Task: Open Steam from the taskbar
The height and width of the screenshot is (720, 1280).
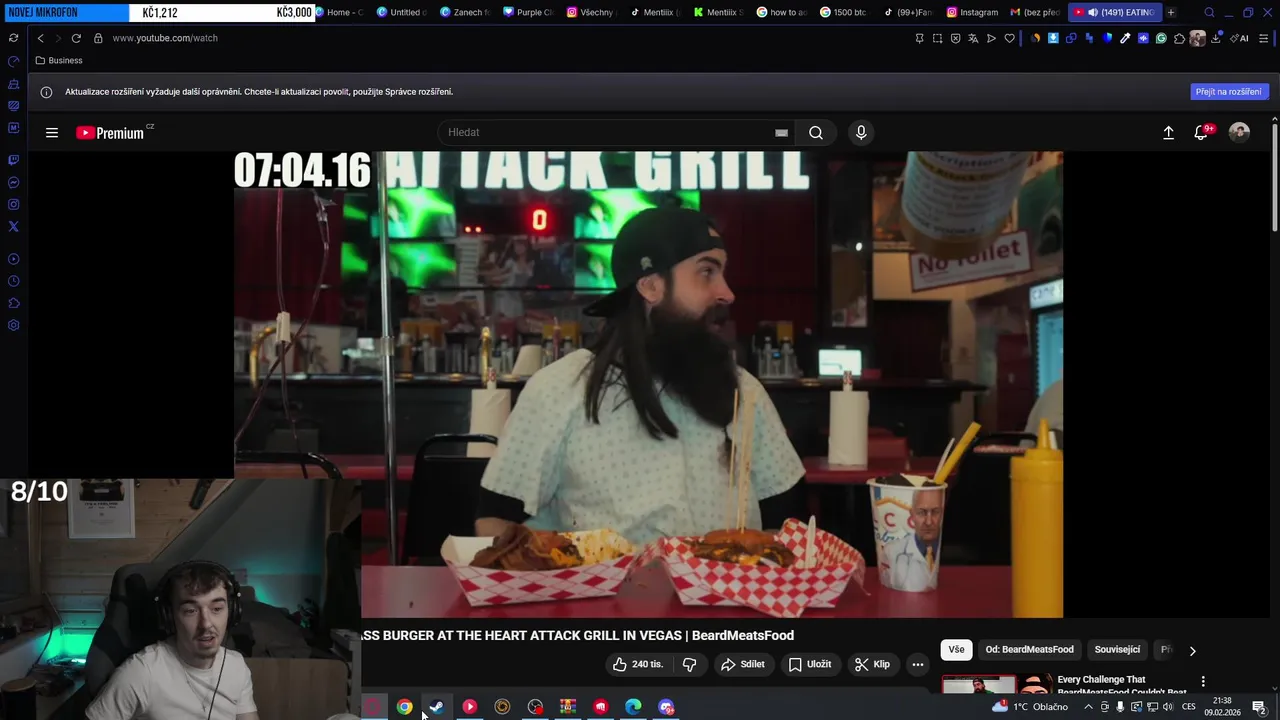Action: tap(437, 707)
